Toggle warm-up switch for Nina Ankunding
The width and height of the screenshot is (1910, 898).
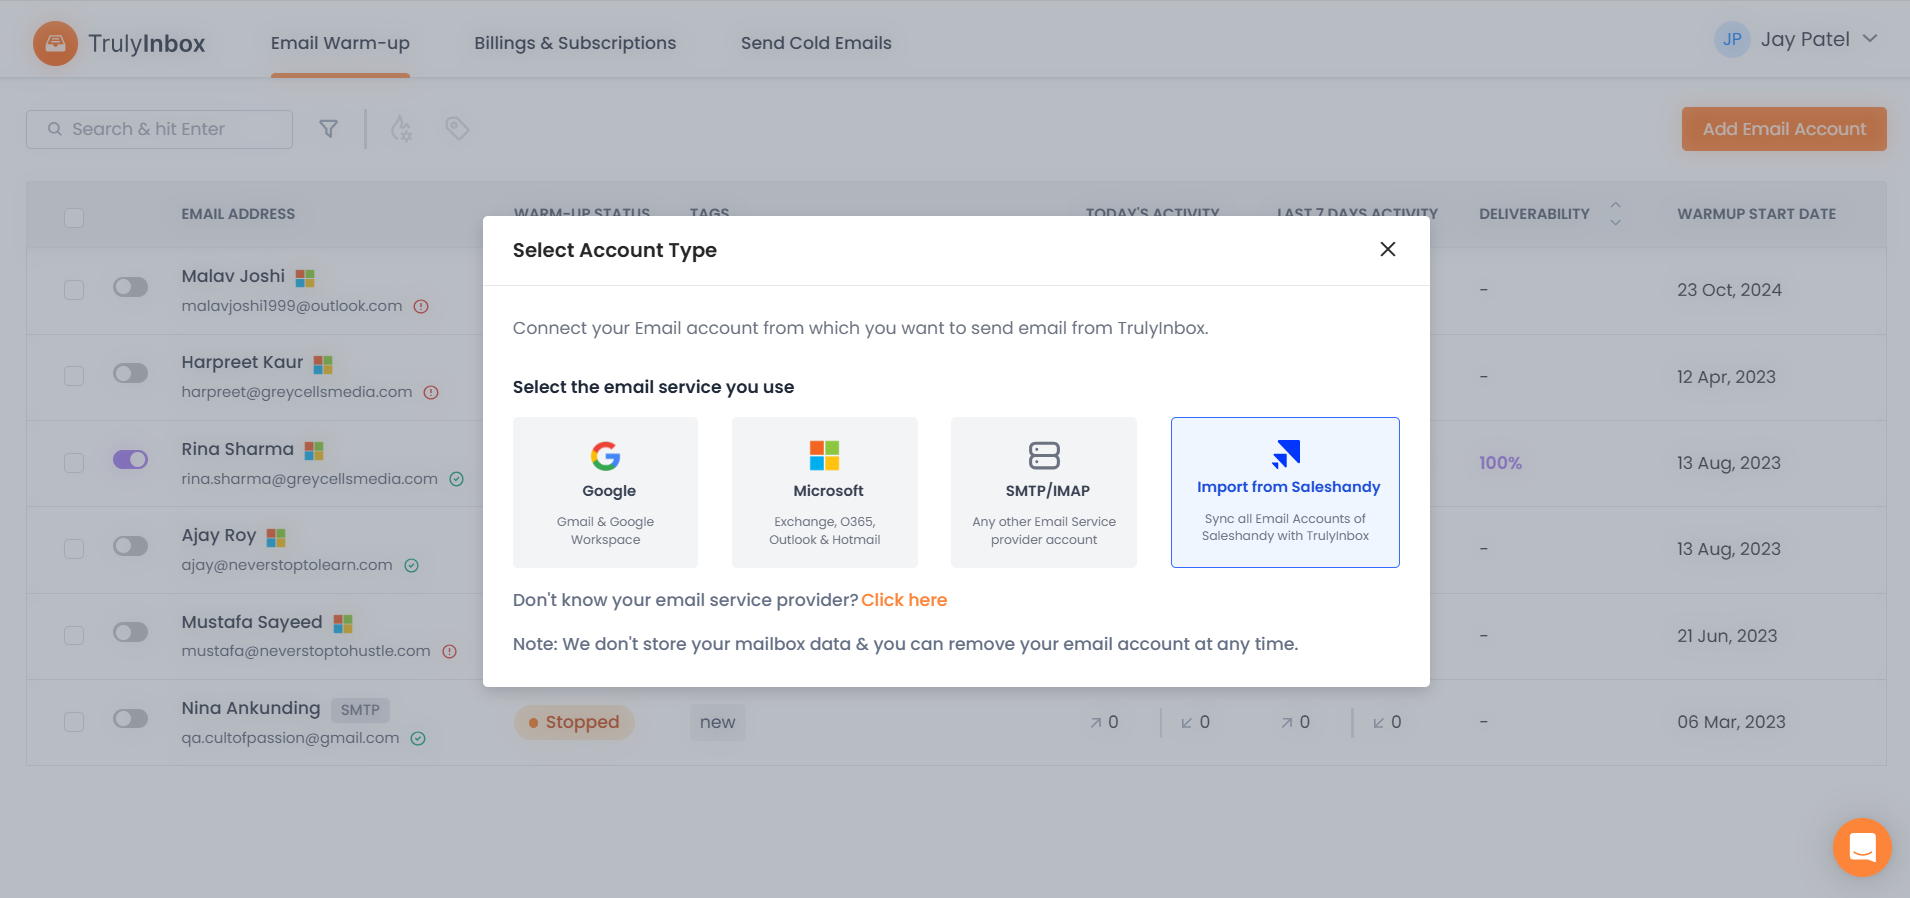click(130, 719)
